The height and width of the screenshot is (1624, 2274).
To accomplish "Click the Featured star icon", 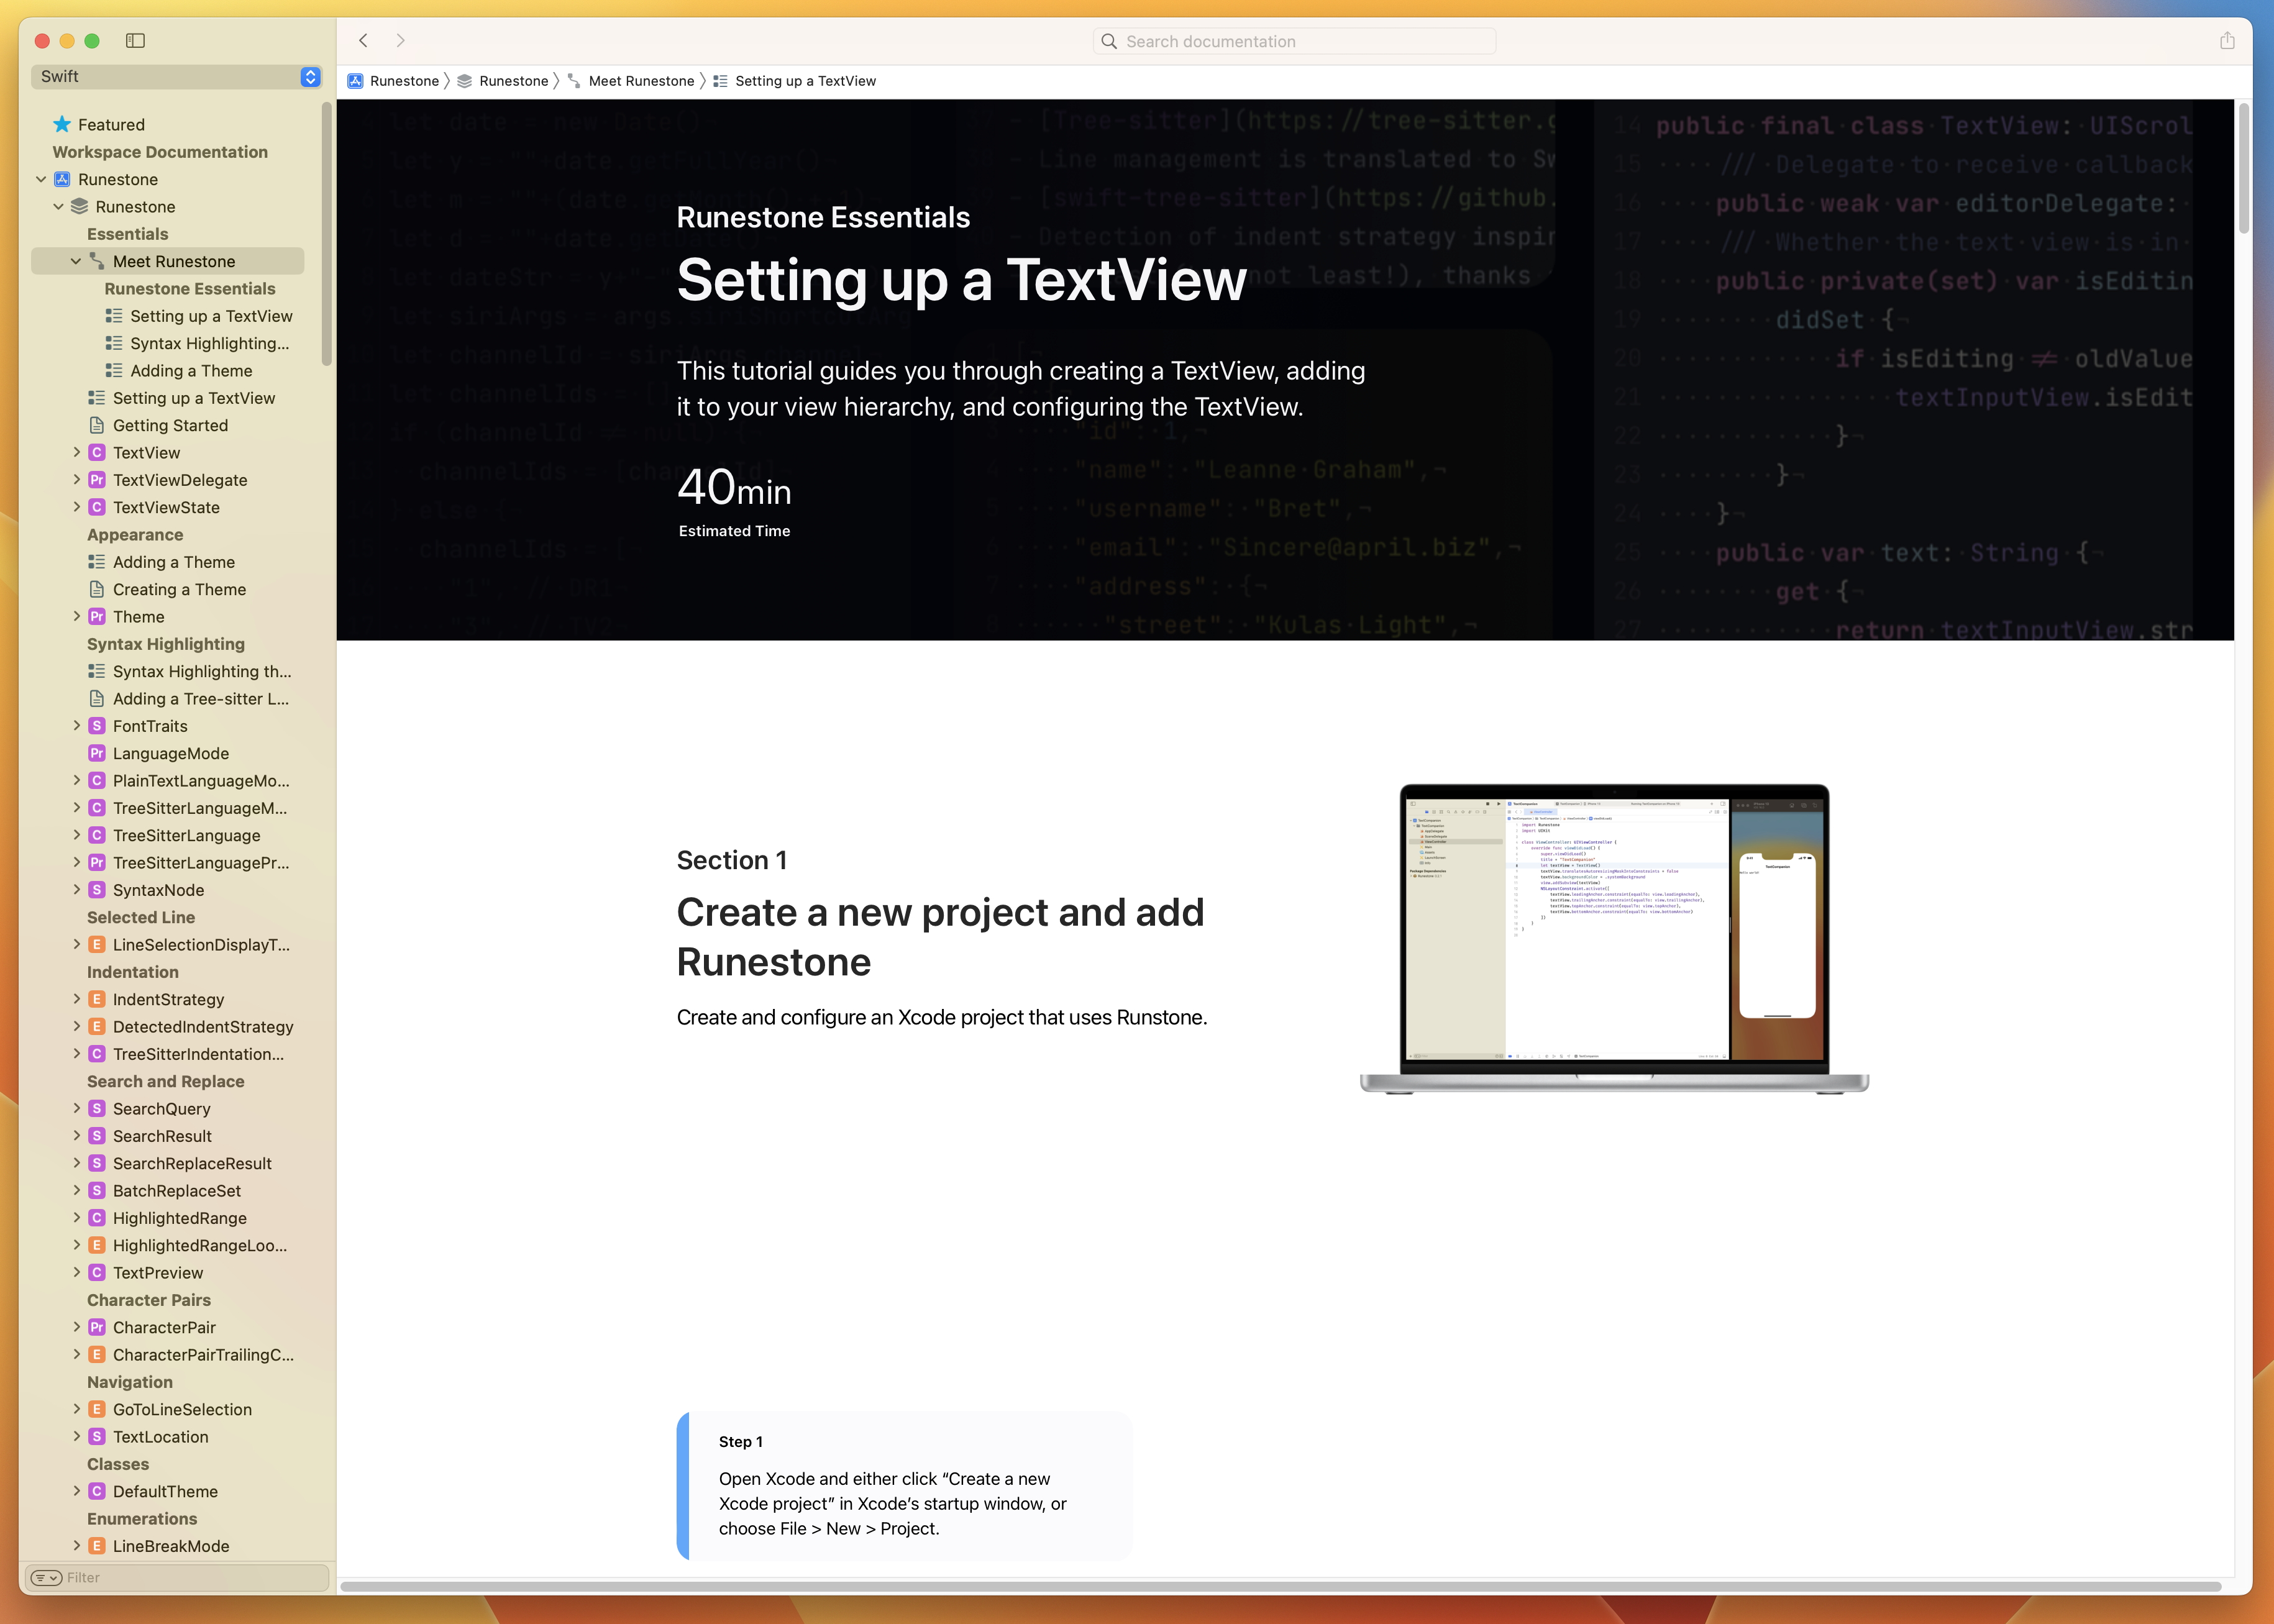I will click(62, 124).
